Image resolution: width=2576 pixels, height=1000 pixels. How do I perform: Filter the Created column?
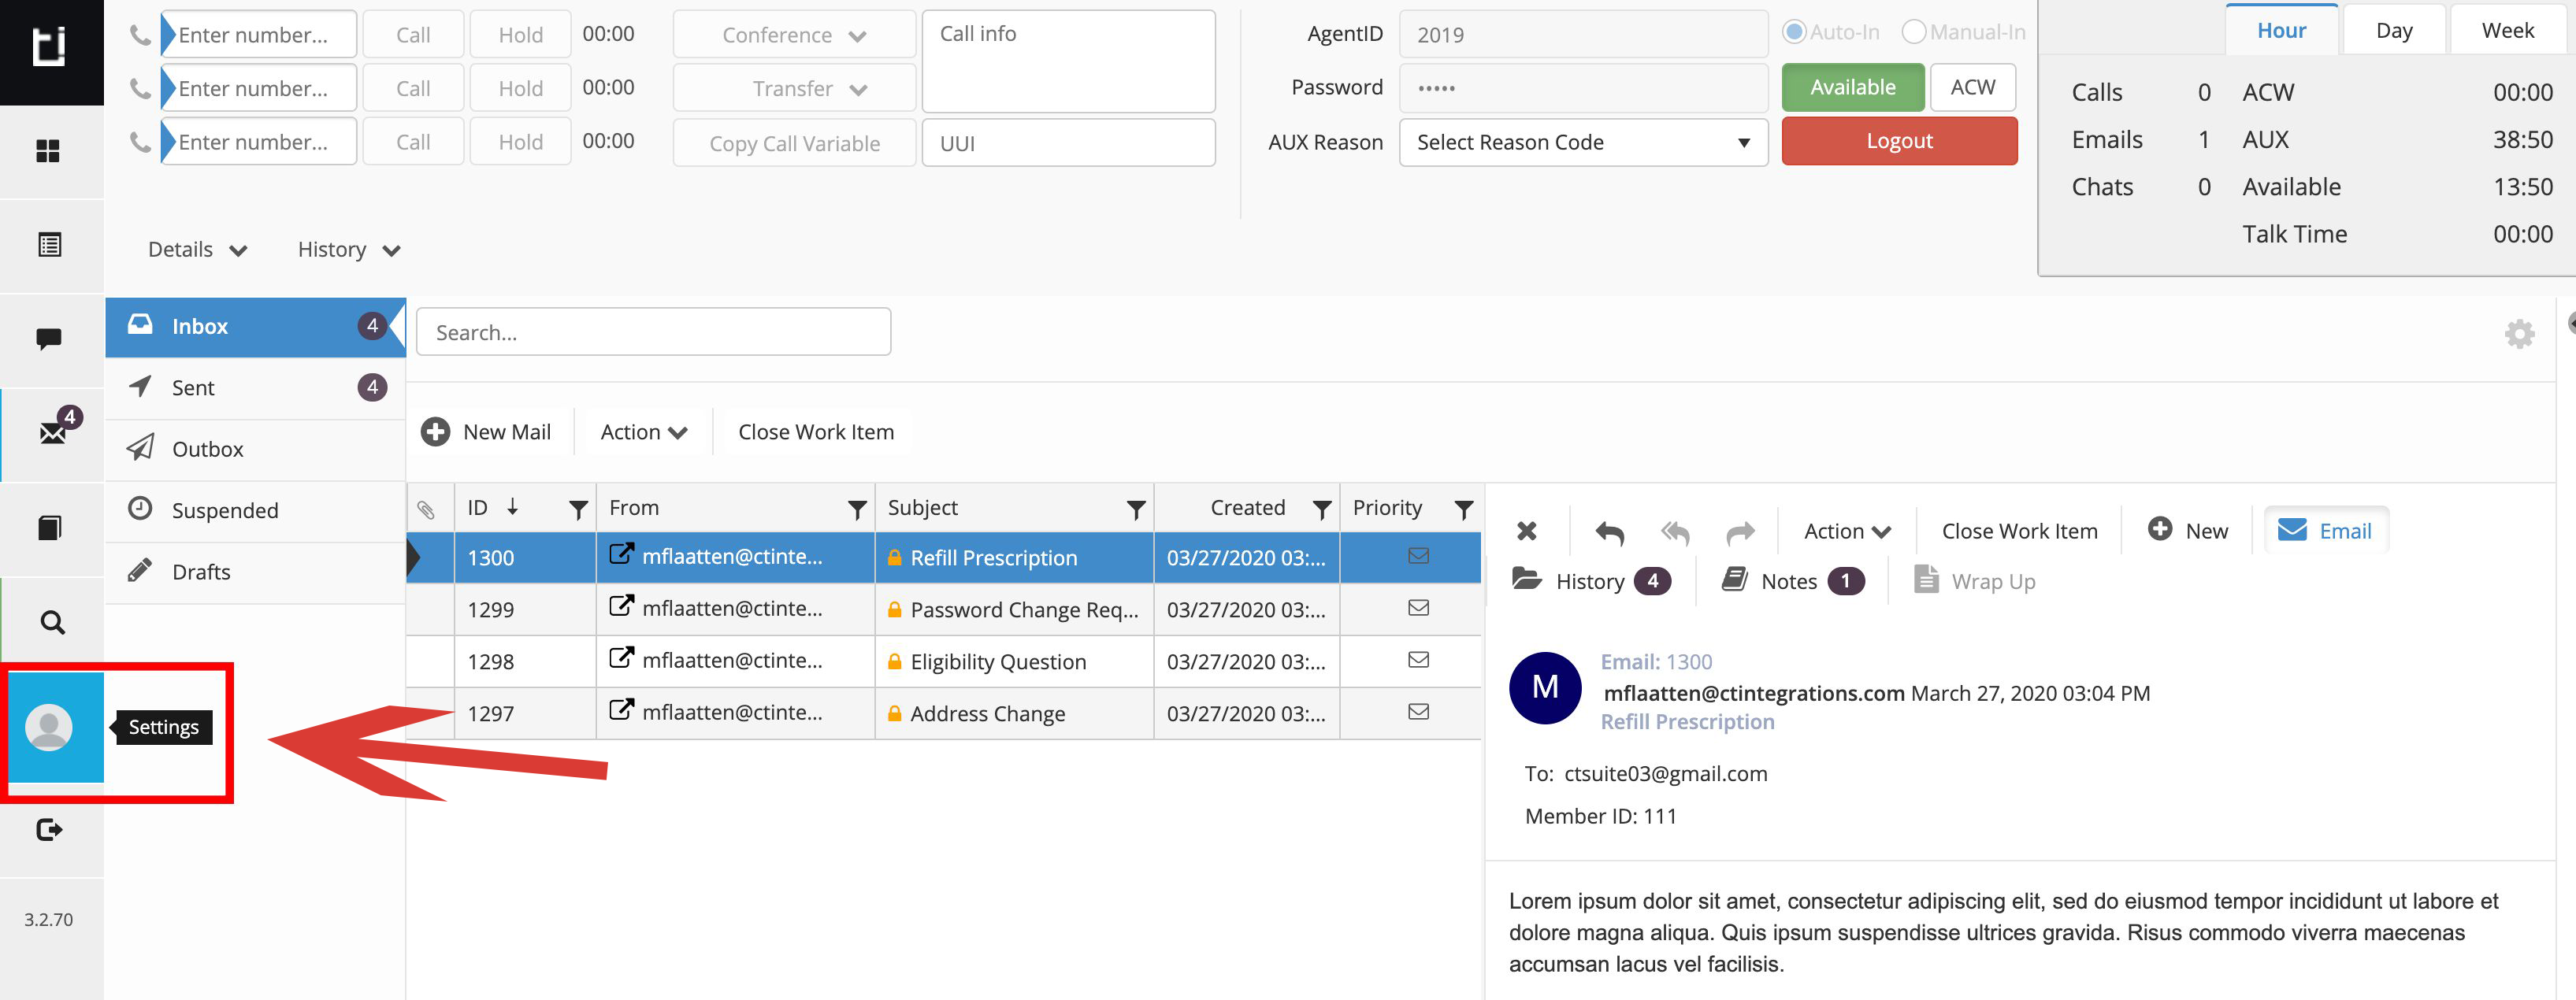pos(1322,510)
